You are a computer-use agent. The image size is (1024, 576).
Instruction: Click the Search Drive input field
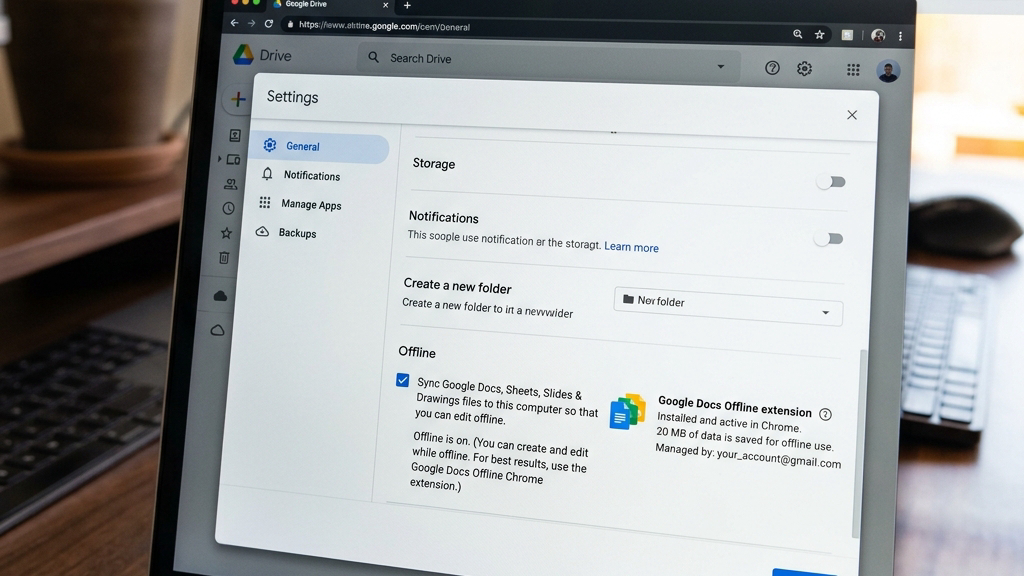tap(549, 62)
